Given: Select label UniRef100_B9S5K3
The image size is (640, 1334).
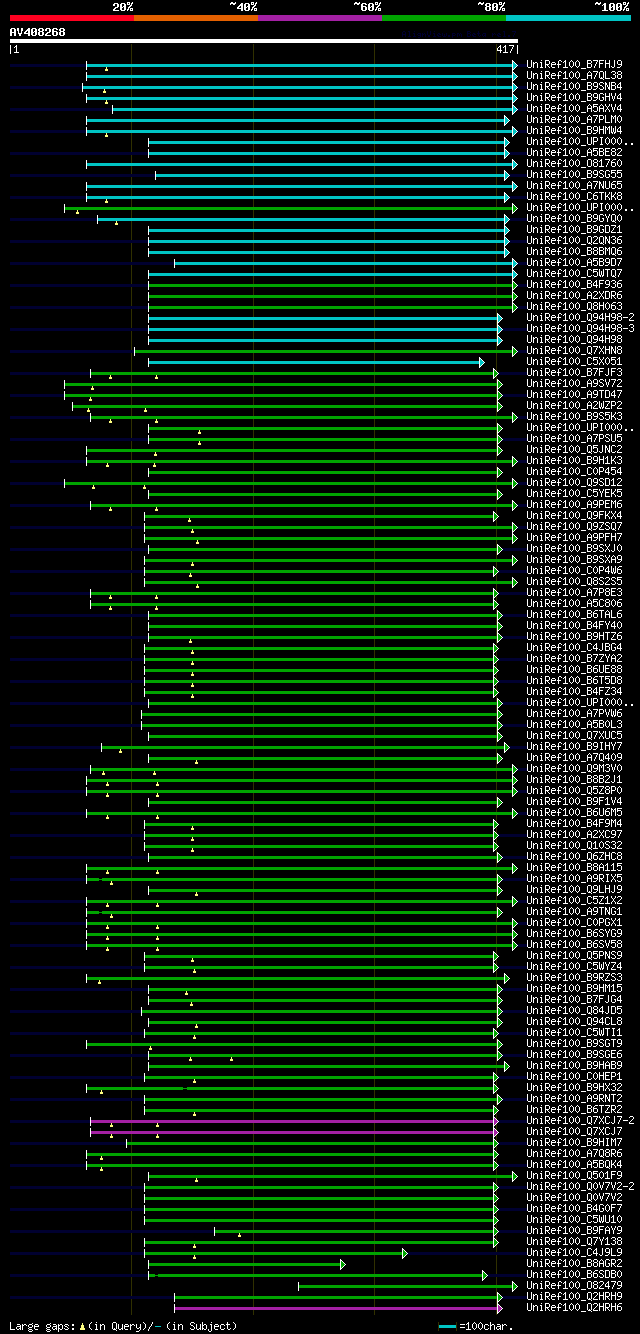Looking at the screenshot, I should point(574,416).
